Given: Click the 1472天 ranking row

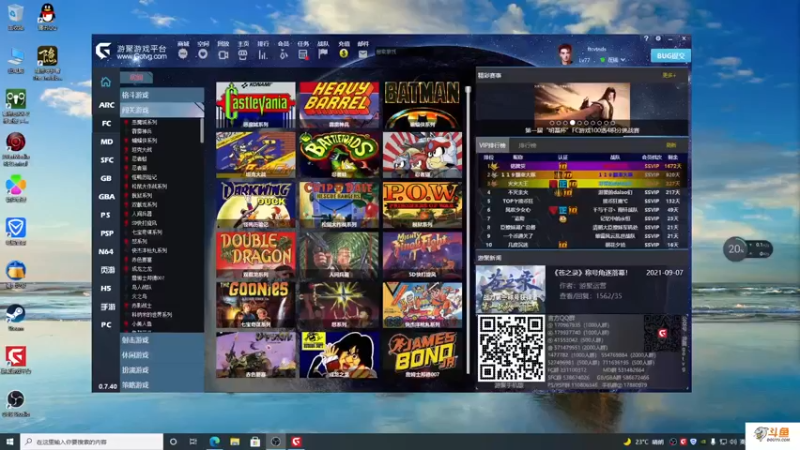Looking at the screenshot, I should coord(582,166).
